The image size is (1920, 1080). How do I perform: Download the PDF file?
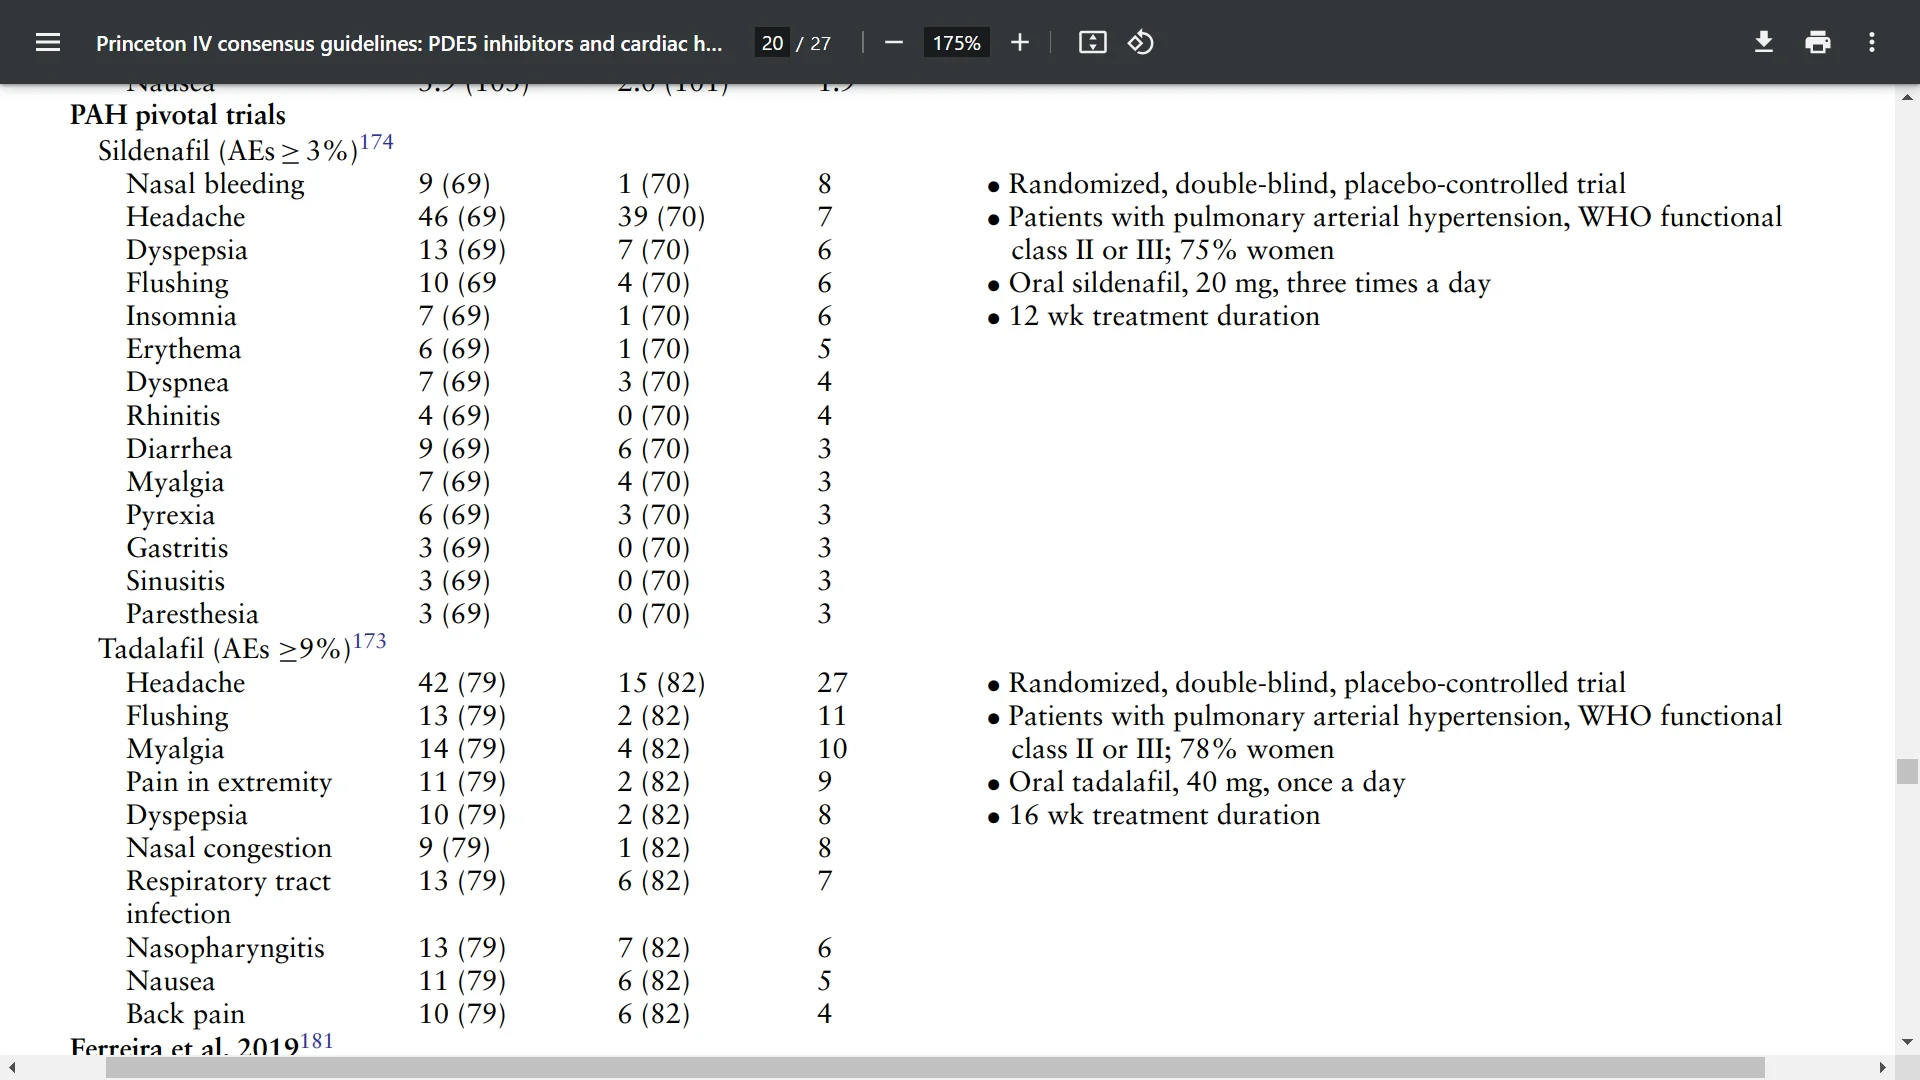(x=1764, y=42)
